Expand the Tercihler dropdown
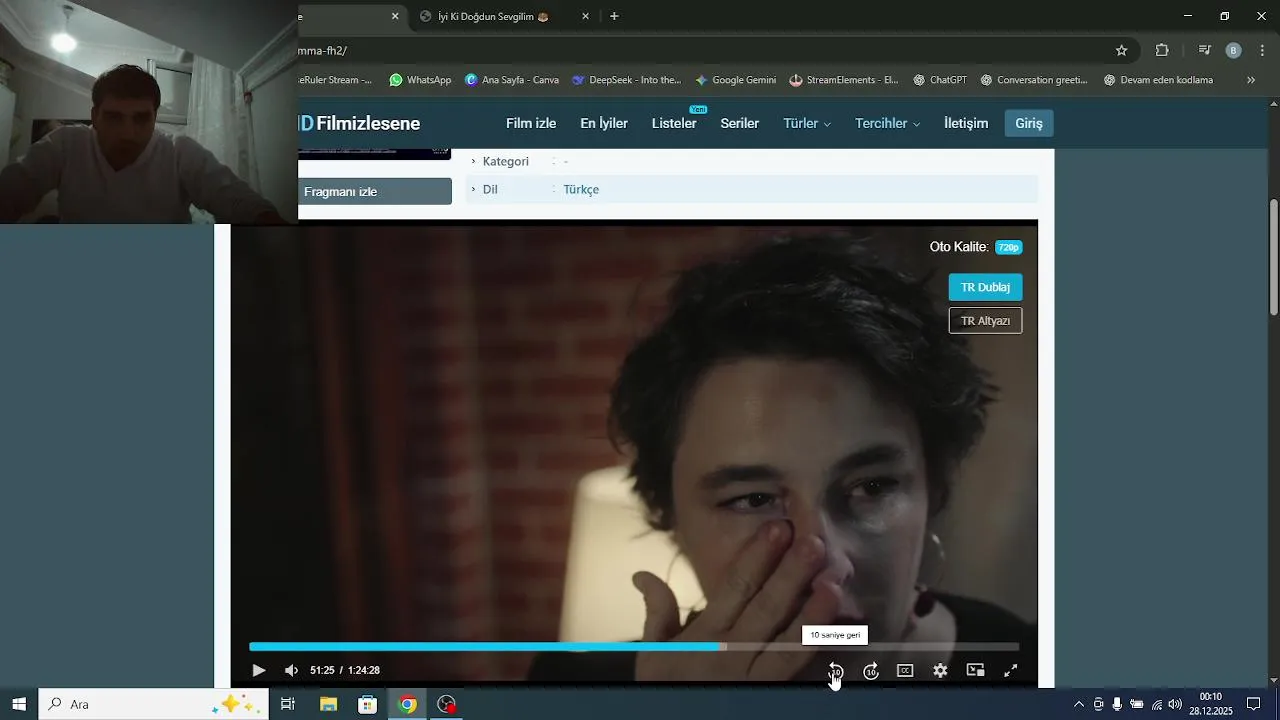The image size is (1280, 720). (887, 123)
